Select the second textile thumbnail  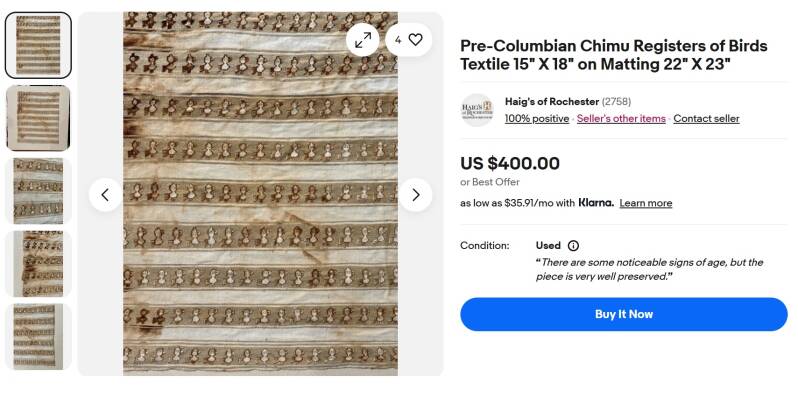(x=38, y=118)
